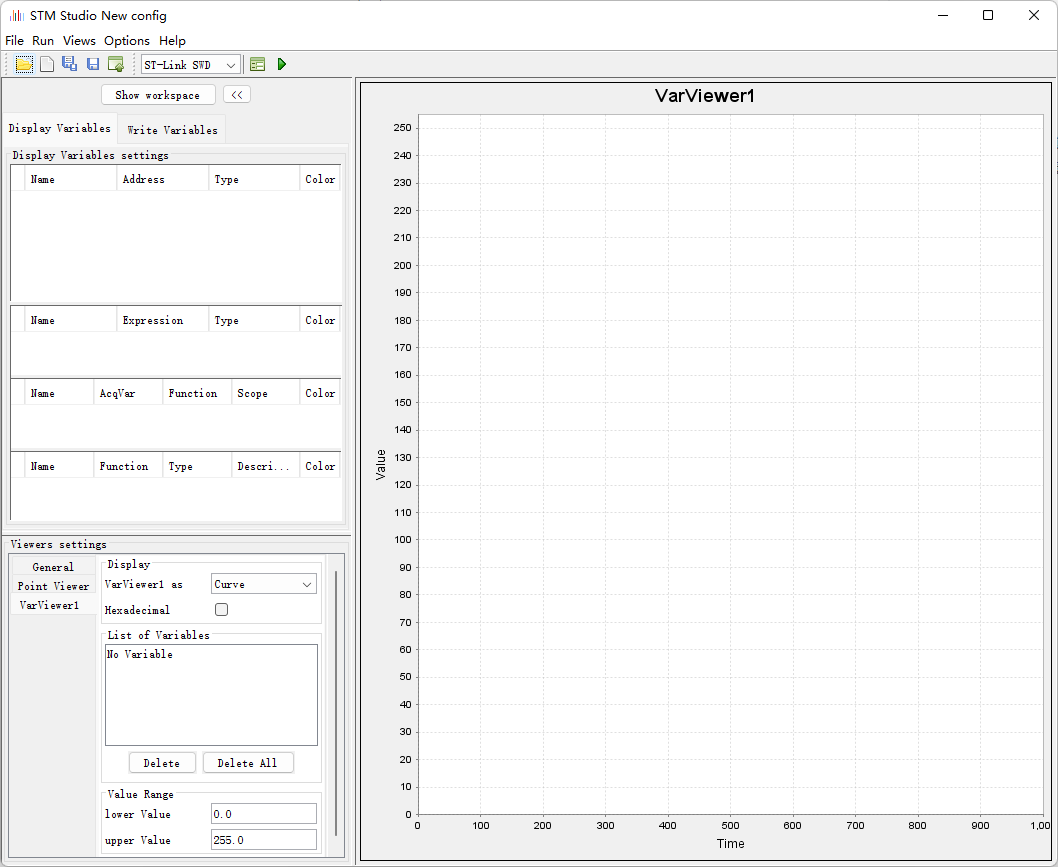
Task: Click the Delete All button
Action: (x=248, y=763)
